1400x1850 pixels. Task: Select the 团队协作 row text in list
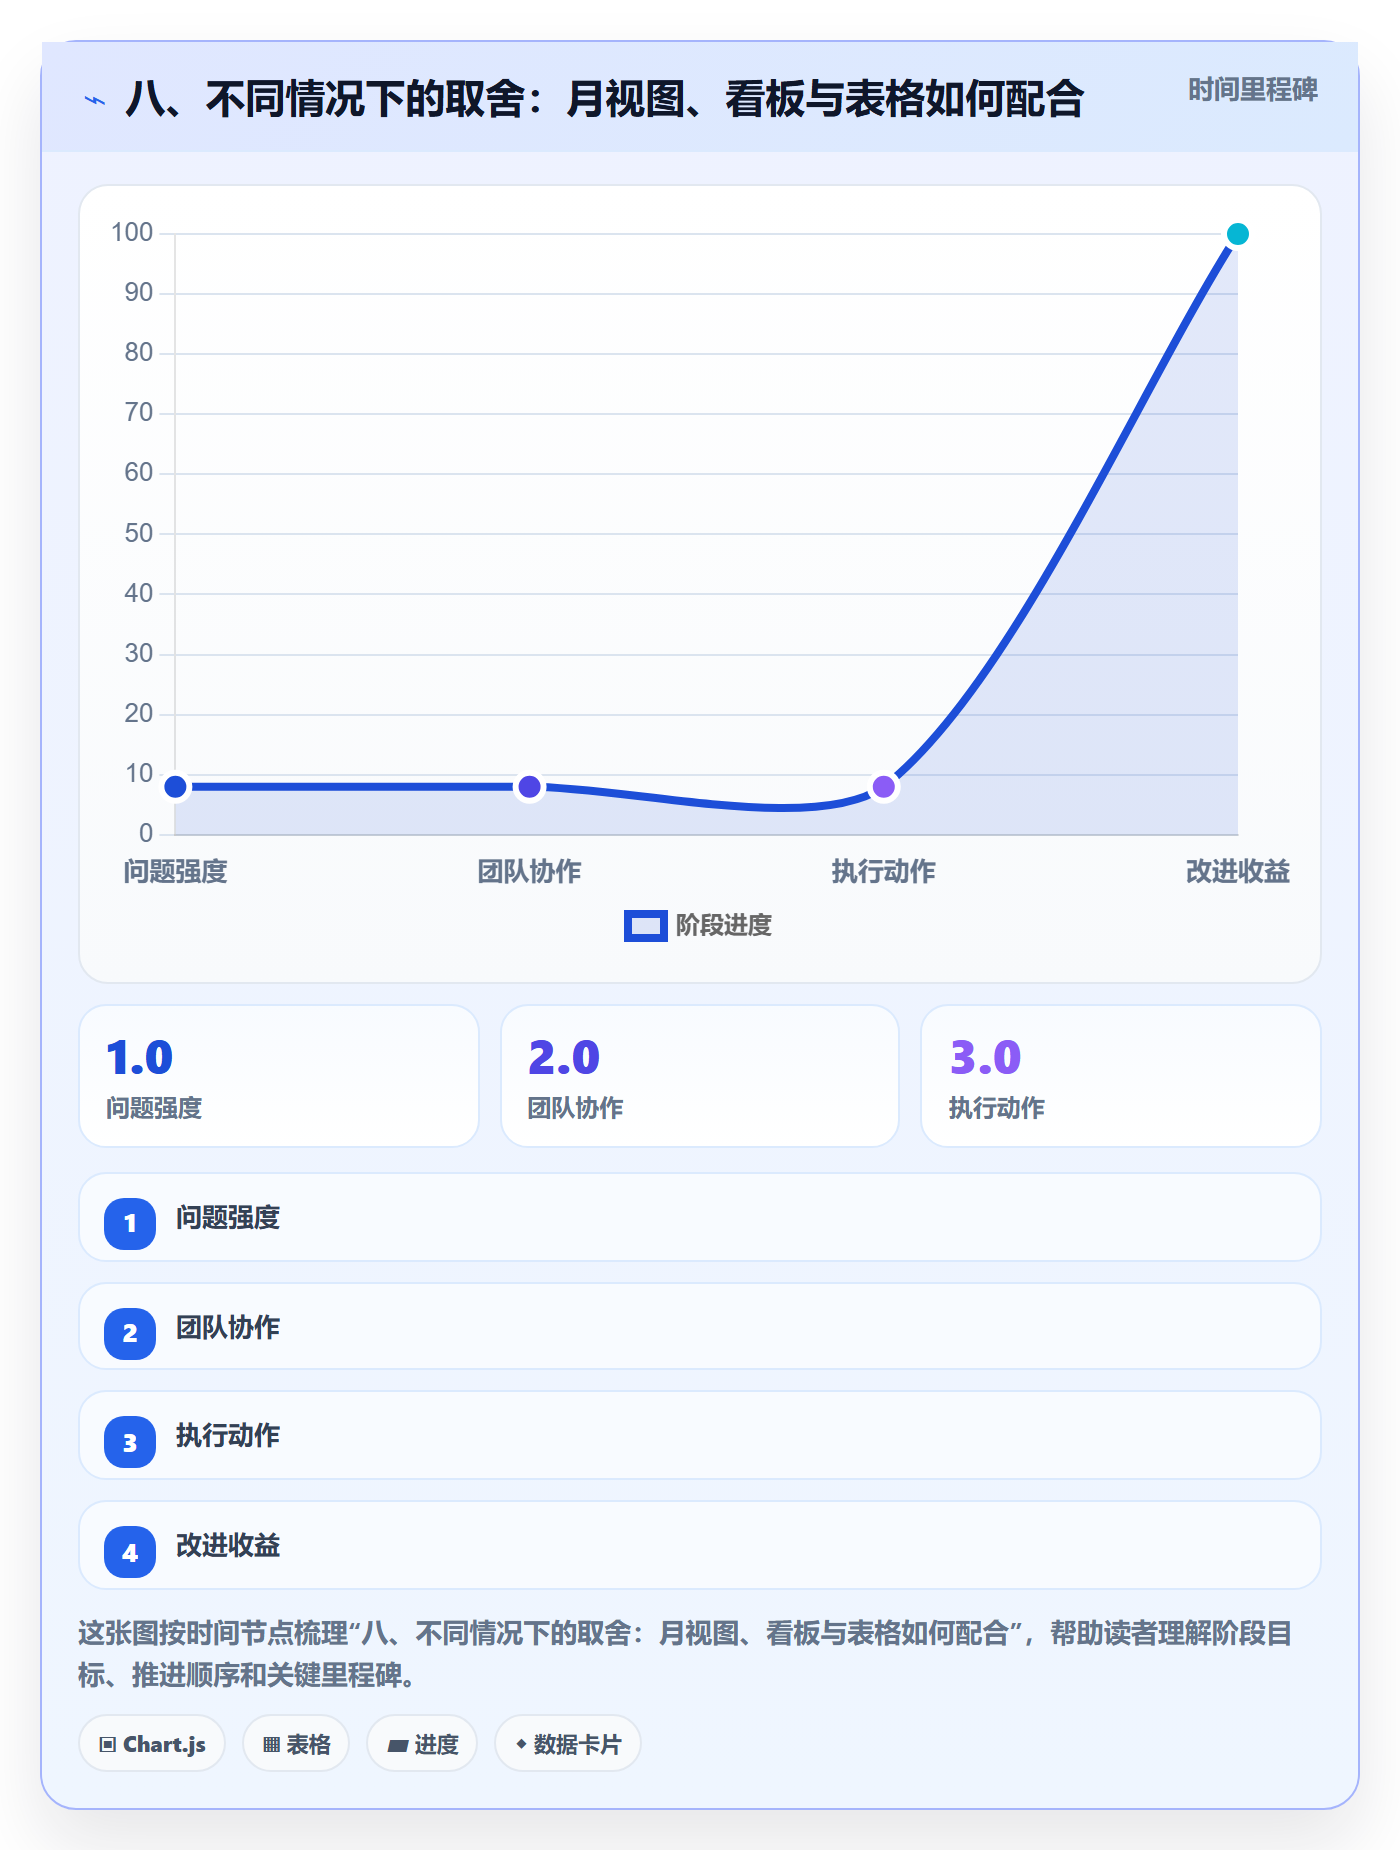[228, 1328]
